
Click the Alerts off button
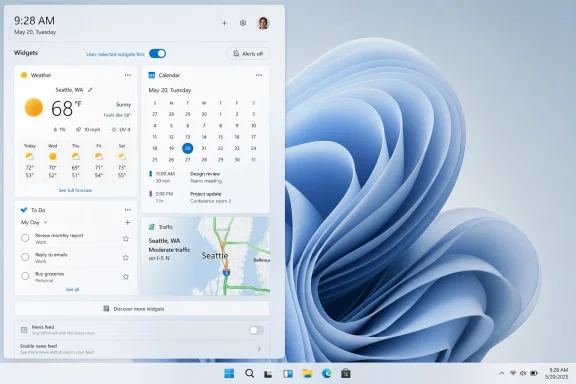248,54
